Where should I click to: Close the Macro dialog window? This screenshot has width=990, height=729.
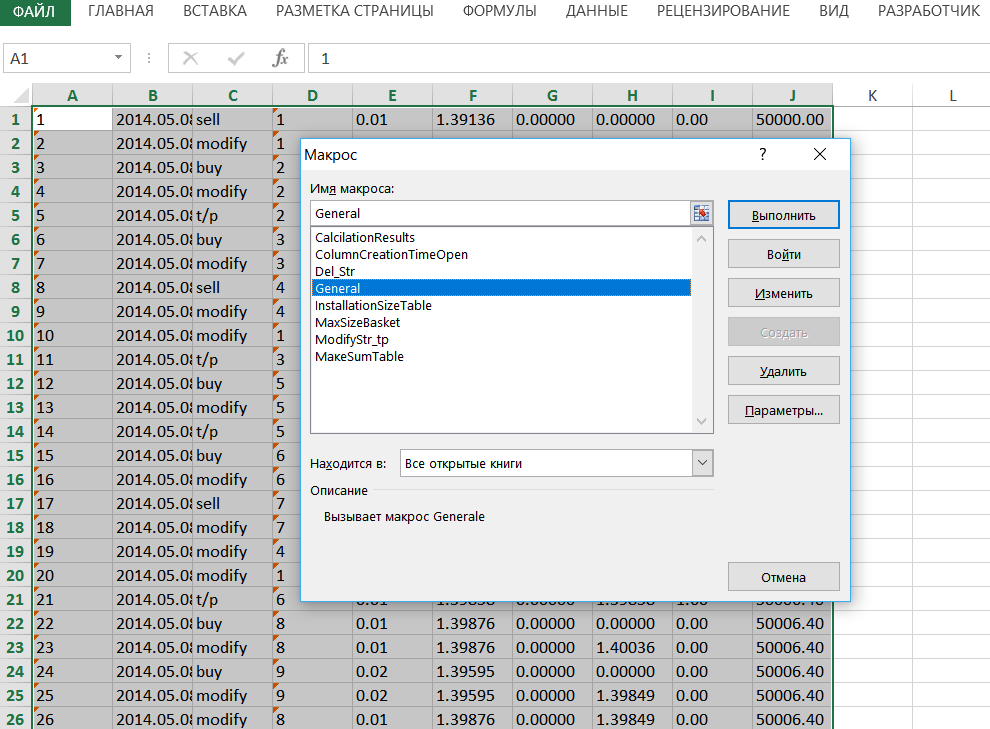point(820,154)
